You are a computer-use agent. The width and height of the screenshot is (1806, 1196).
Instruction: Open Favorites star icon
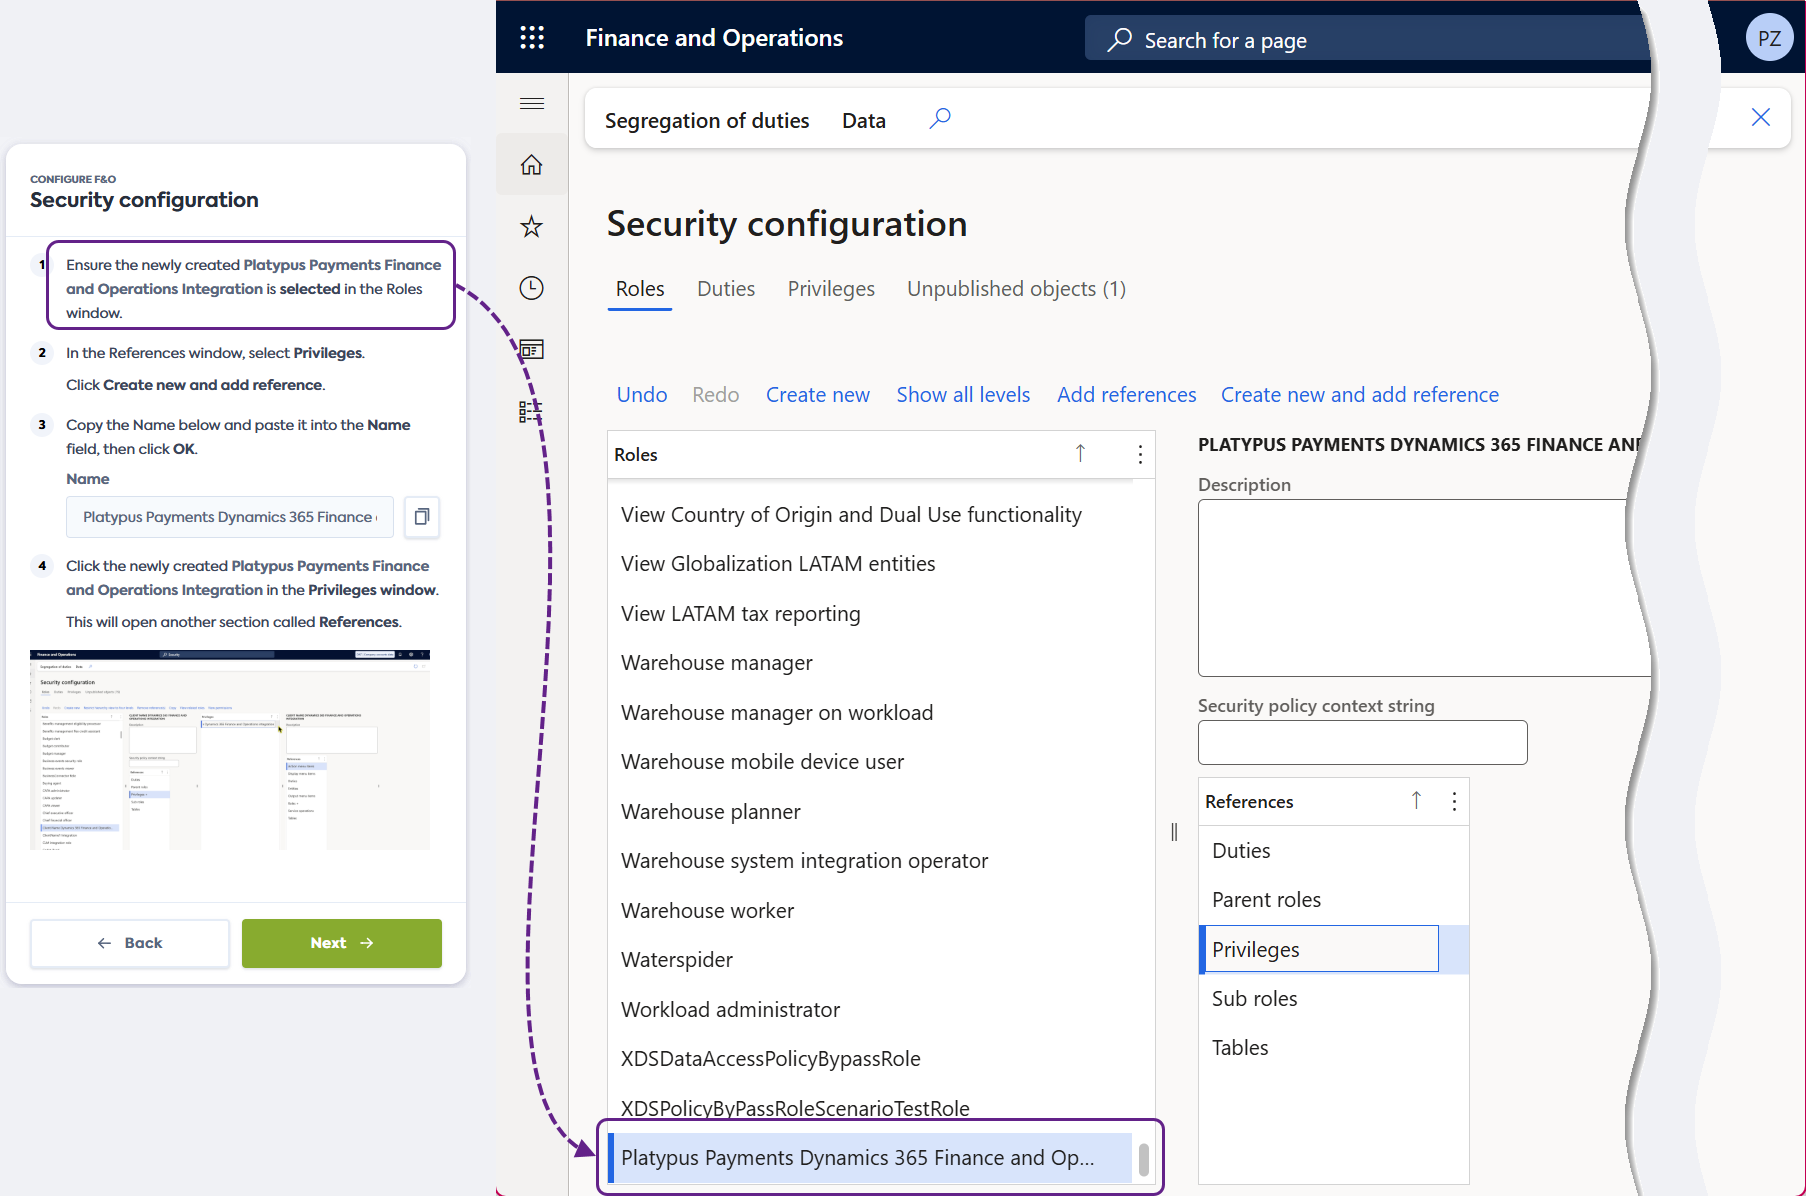pyautogui.click(x=532, y=227)
